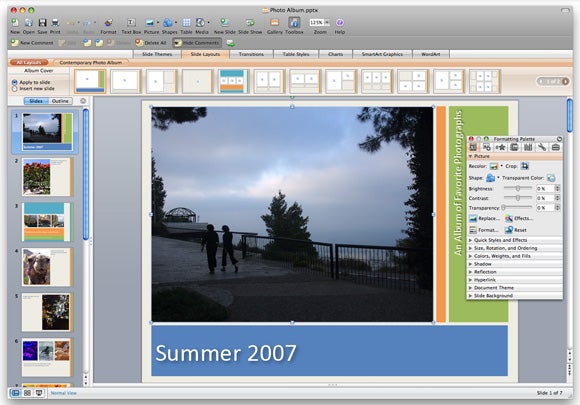Open the SmartArt Graphics tab

pyautogui.click(x=382, y=54)
